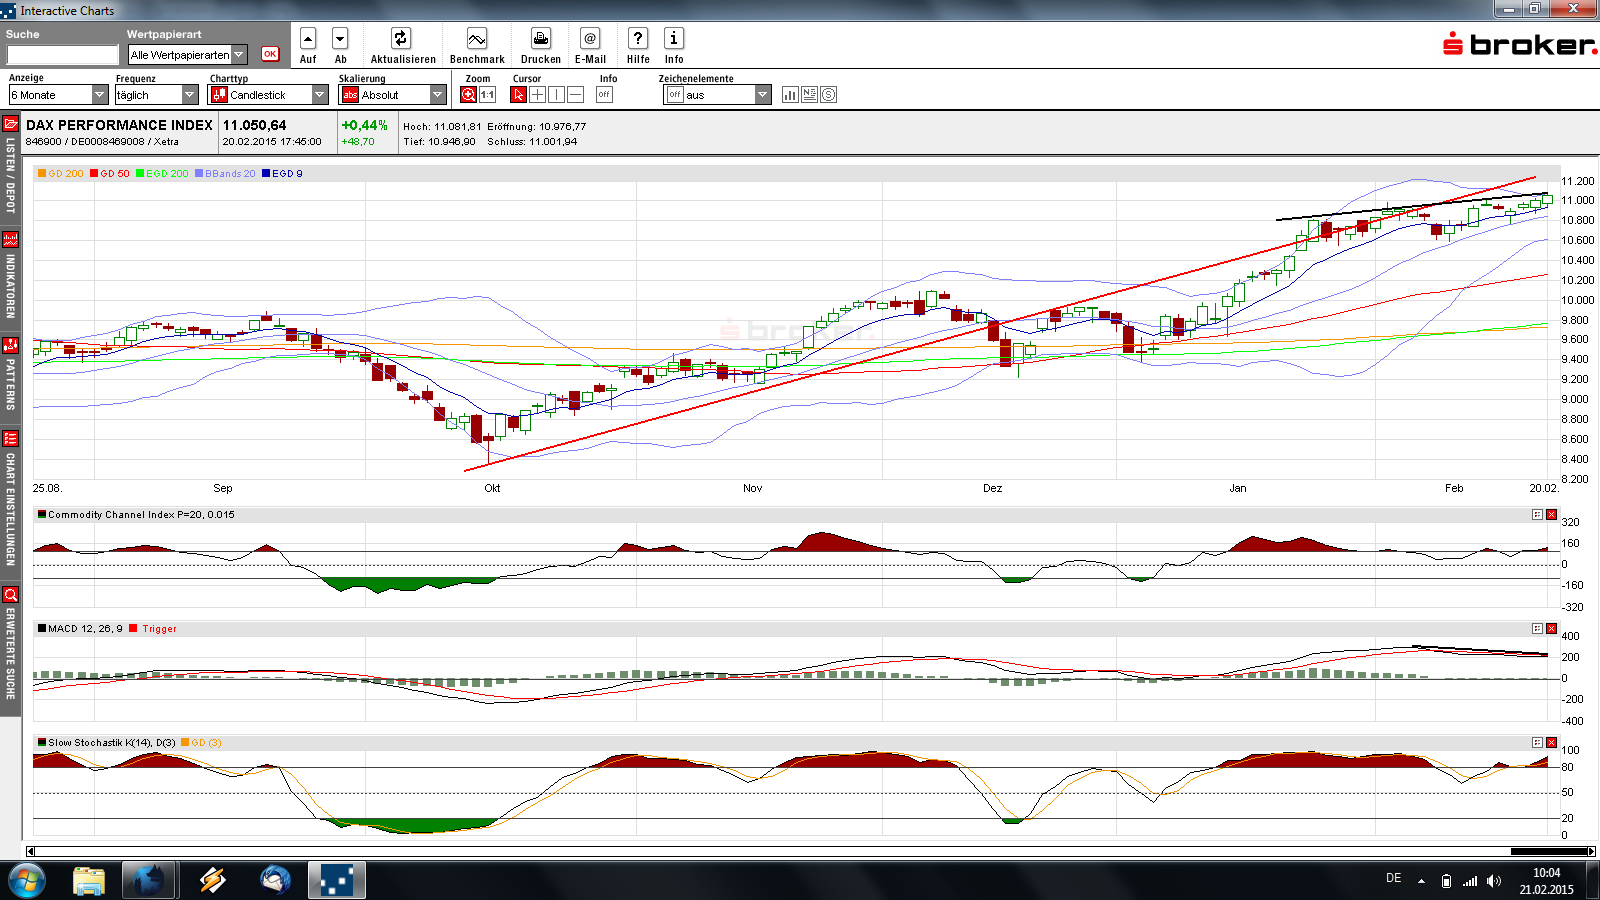
Task: Open the Charttyp Candlestick dropdown
Action: coord(319,95)
